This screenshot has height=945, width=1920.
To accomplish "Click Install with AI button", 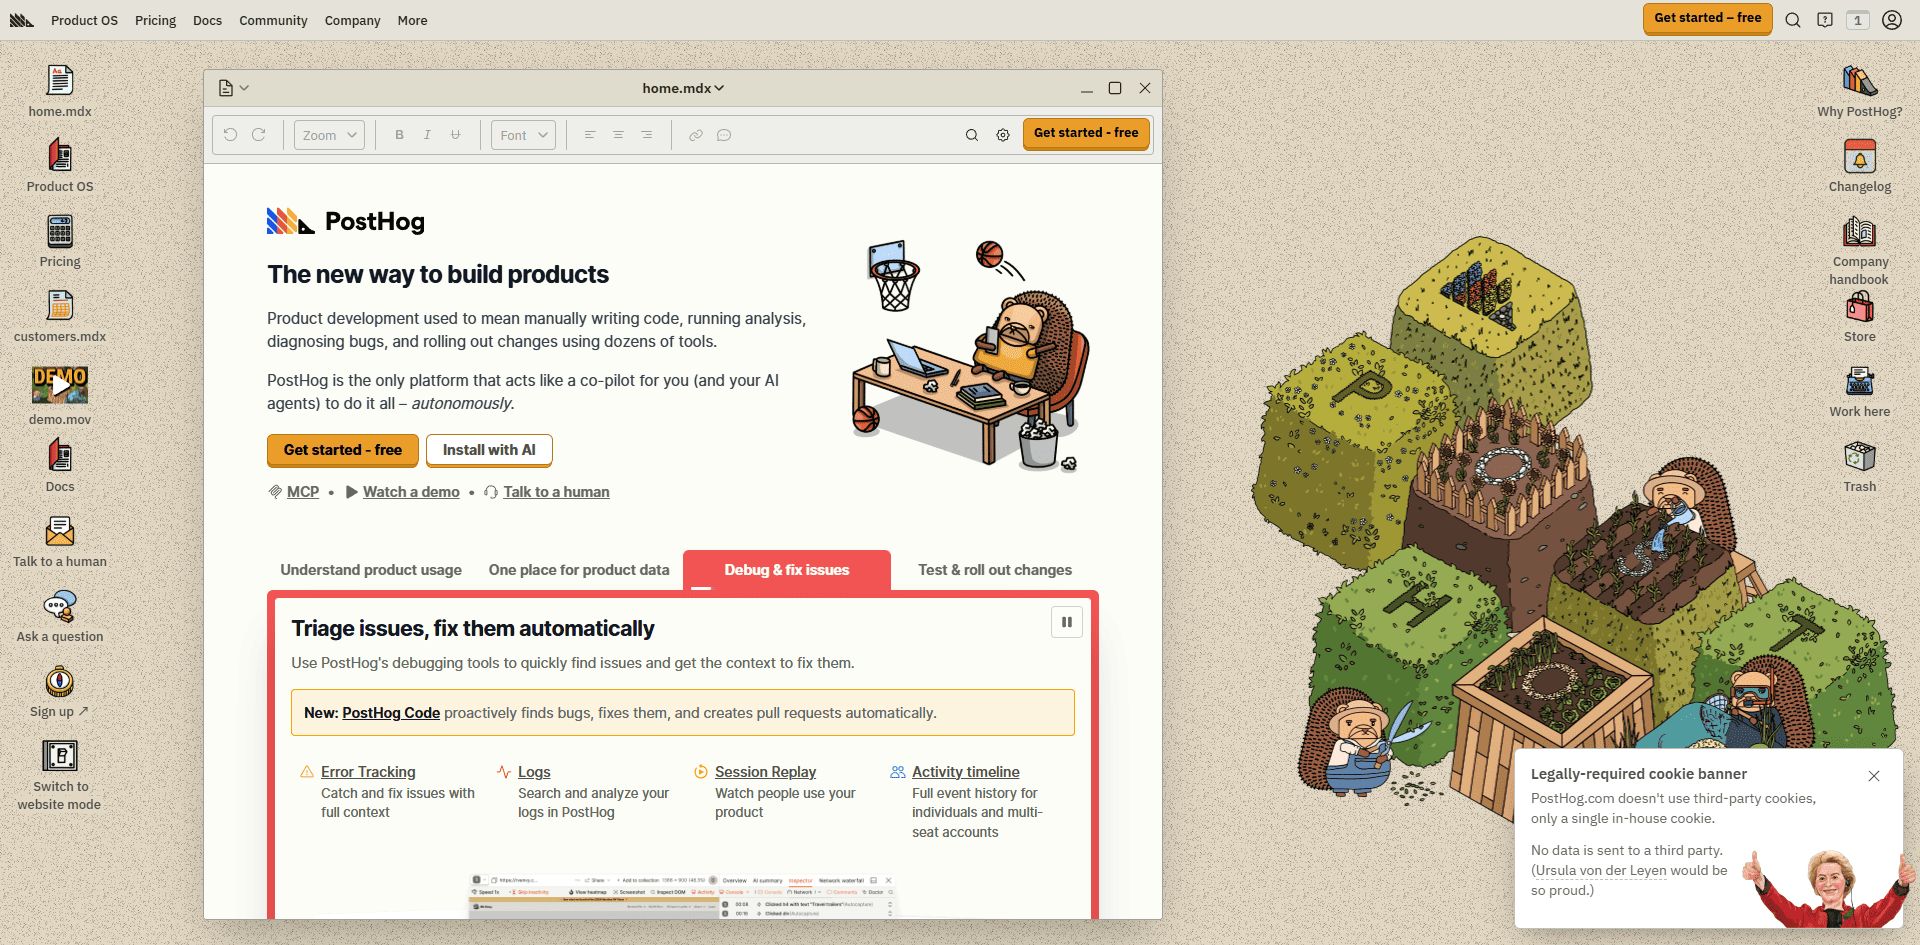I will (489, 450).
